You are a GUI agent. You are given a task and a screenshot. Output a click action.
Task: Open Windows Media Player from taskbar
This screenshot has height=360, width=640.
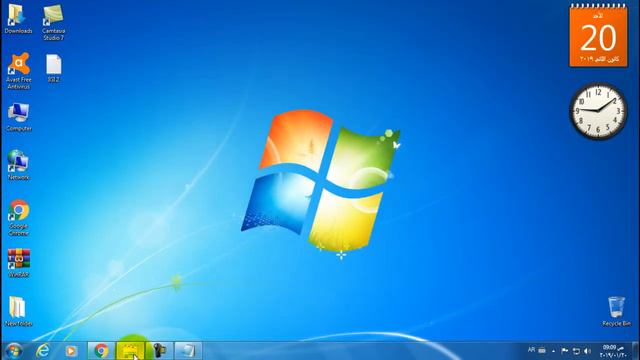pyautogui.click(x=71, y=351)
